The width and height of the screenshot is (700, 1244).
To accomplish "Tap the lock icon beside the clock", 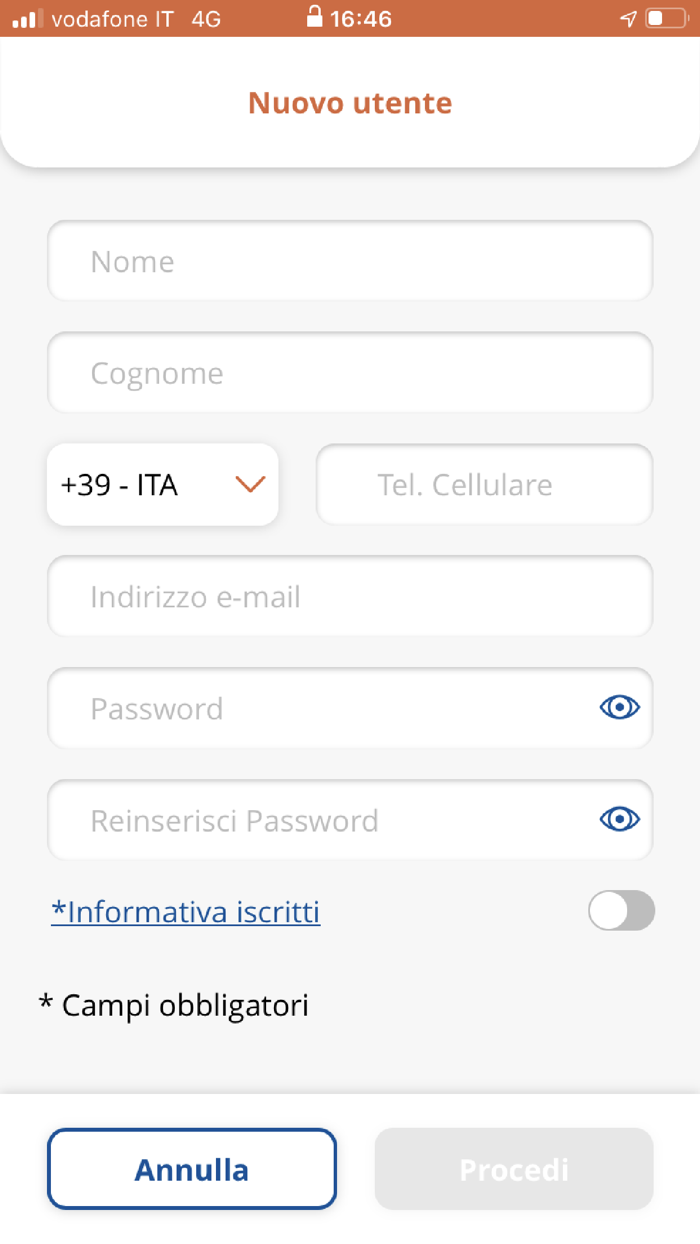I will [x=314, y=18].
